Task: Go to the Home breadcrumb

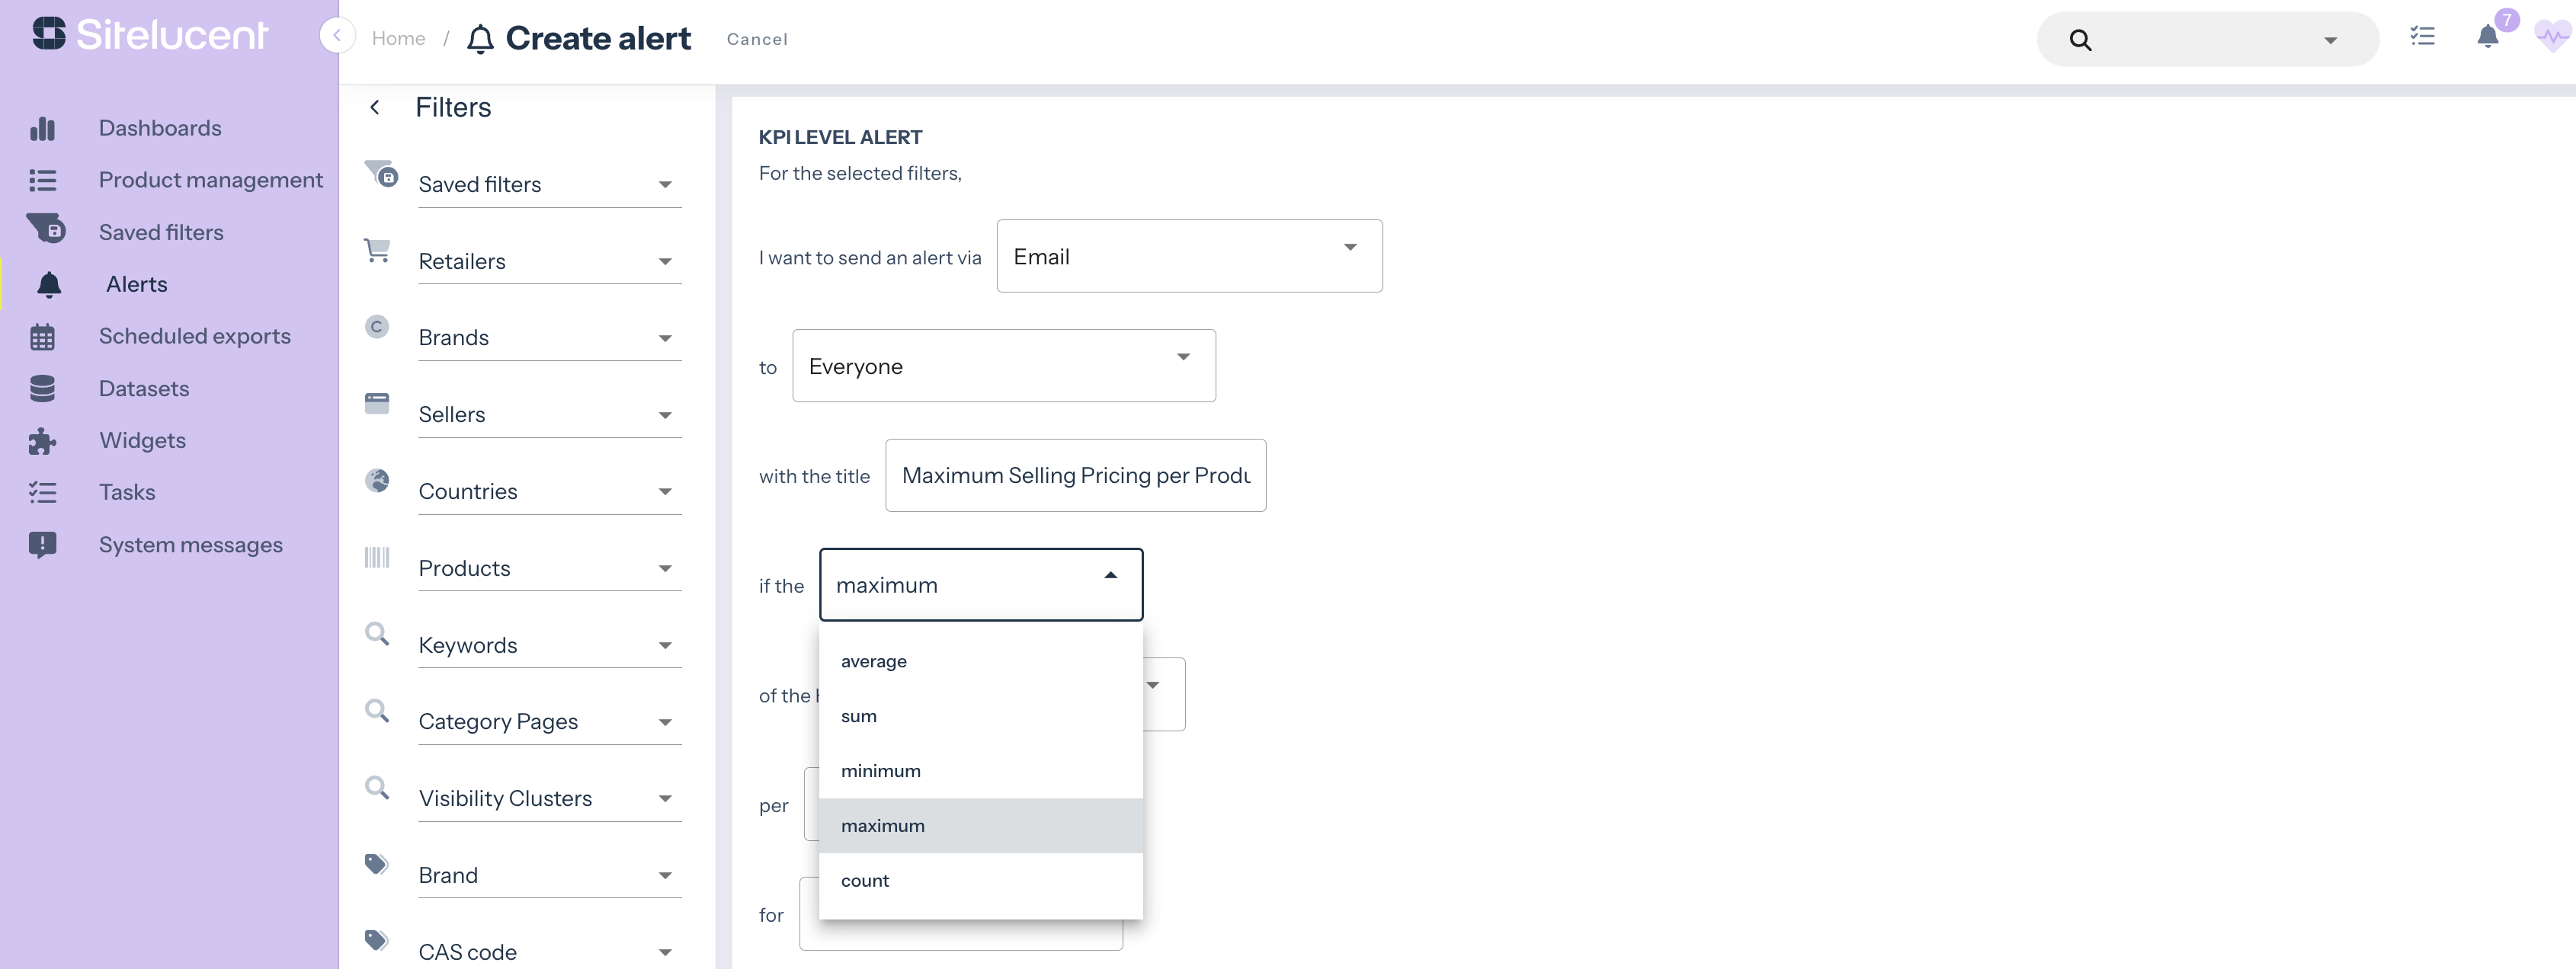Action: (398, 38)
